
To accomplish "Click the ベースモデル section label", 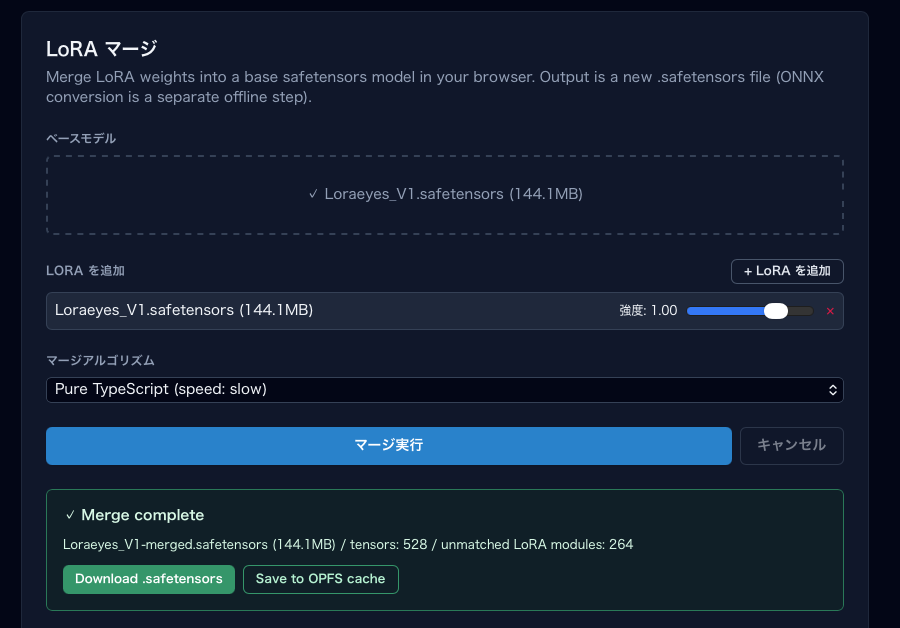I will tap(81, 139).
